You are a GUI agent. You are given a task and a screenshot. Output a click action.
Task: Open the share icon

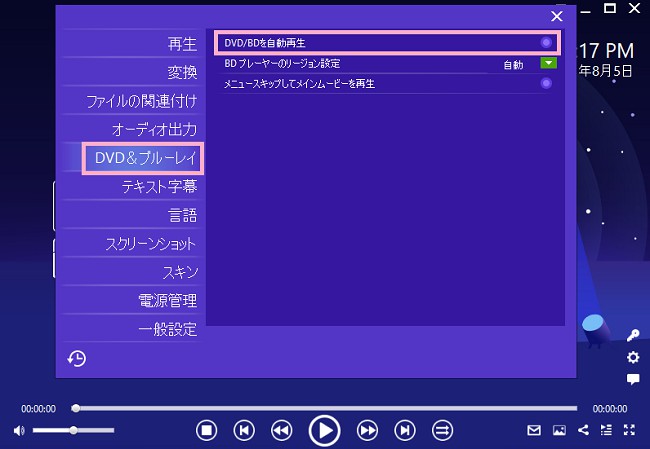click(583, 430)
